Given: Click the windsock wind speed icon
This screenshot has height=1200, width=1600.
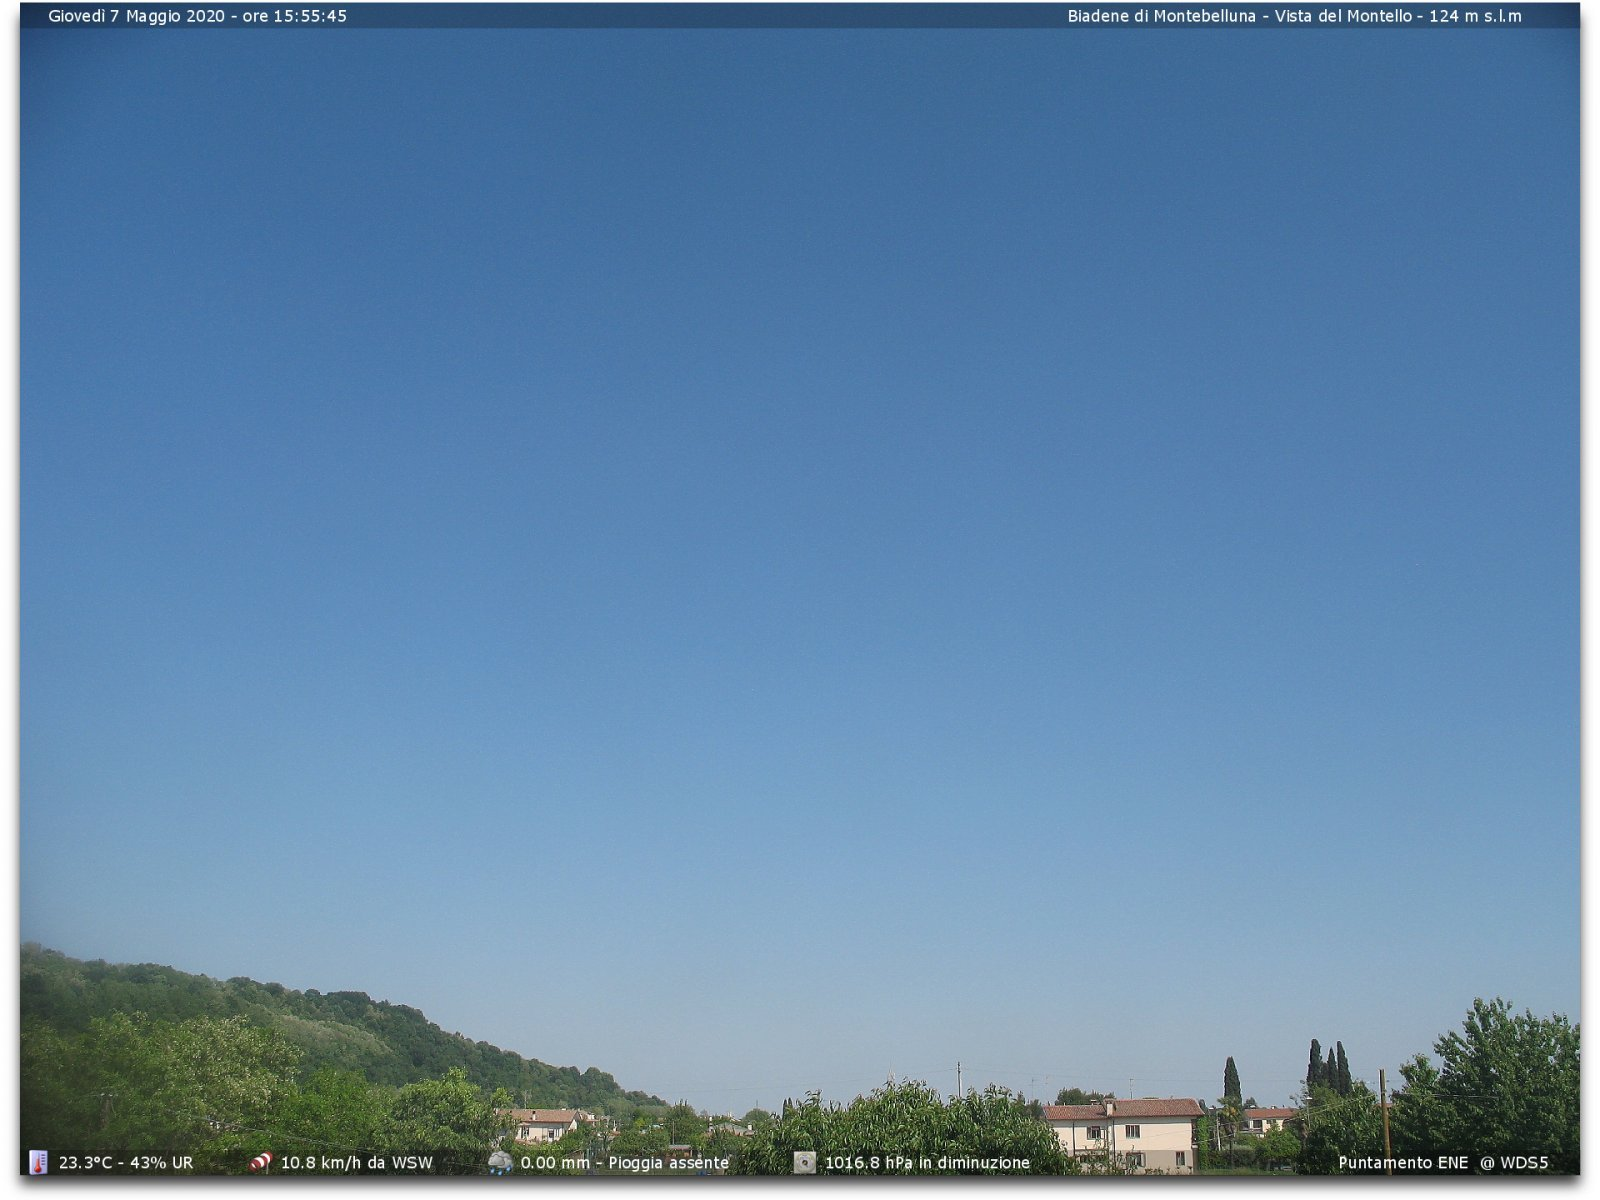Looking at the screenshot, I should pyautogui.click(x=261, y=1162).
